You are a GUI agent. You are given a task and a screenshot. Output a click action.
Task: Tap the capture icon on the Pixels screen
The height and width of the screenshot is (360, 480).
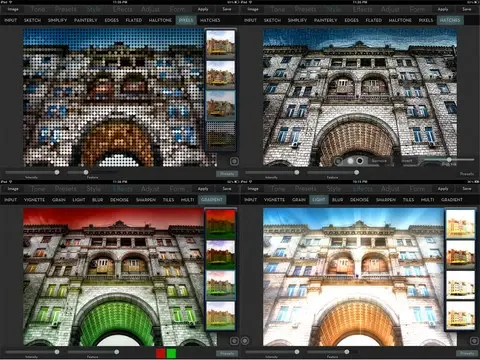point(234,161)
